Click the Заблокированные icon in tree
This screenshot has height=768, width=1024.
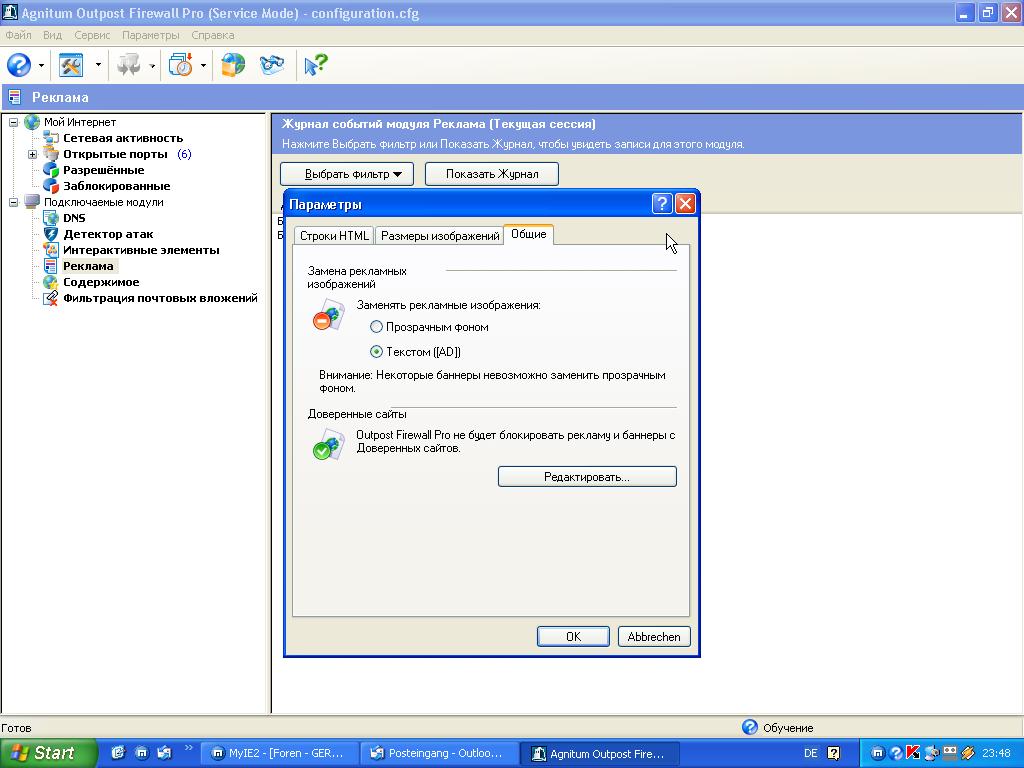pos(51,186)
